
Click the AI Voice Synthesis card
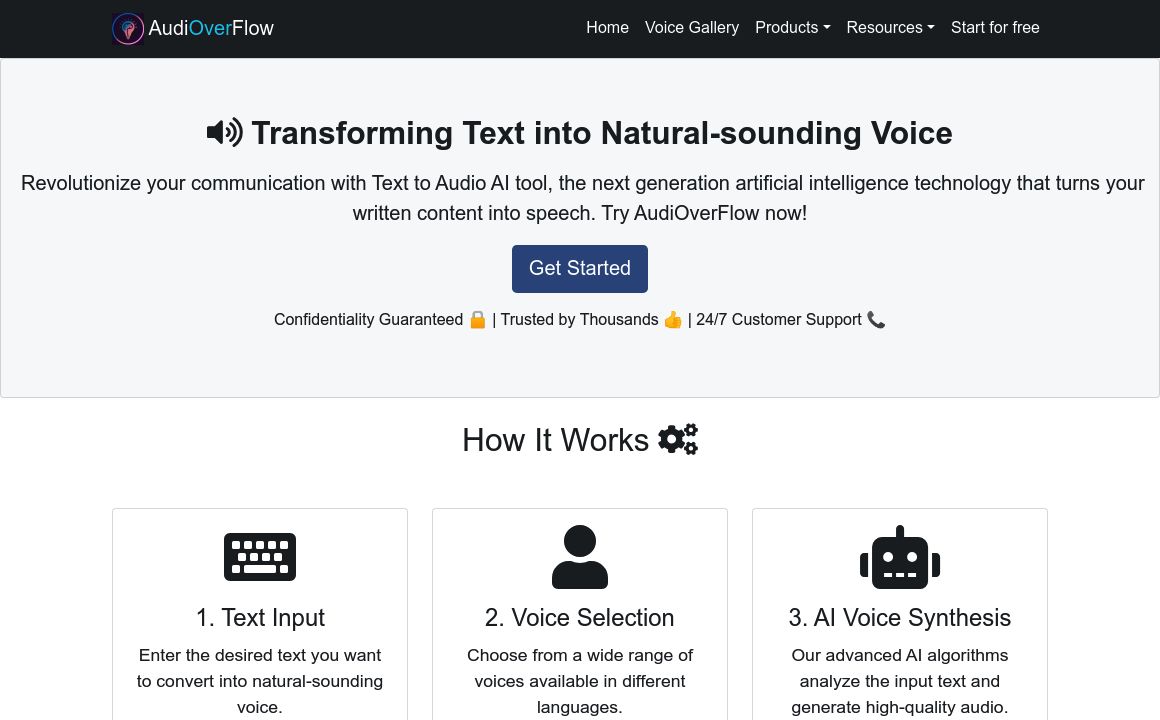coord(899,613)
